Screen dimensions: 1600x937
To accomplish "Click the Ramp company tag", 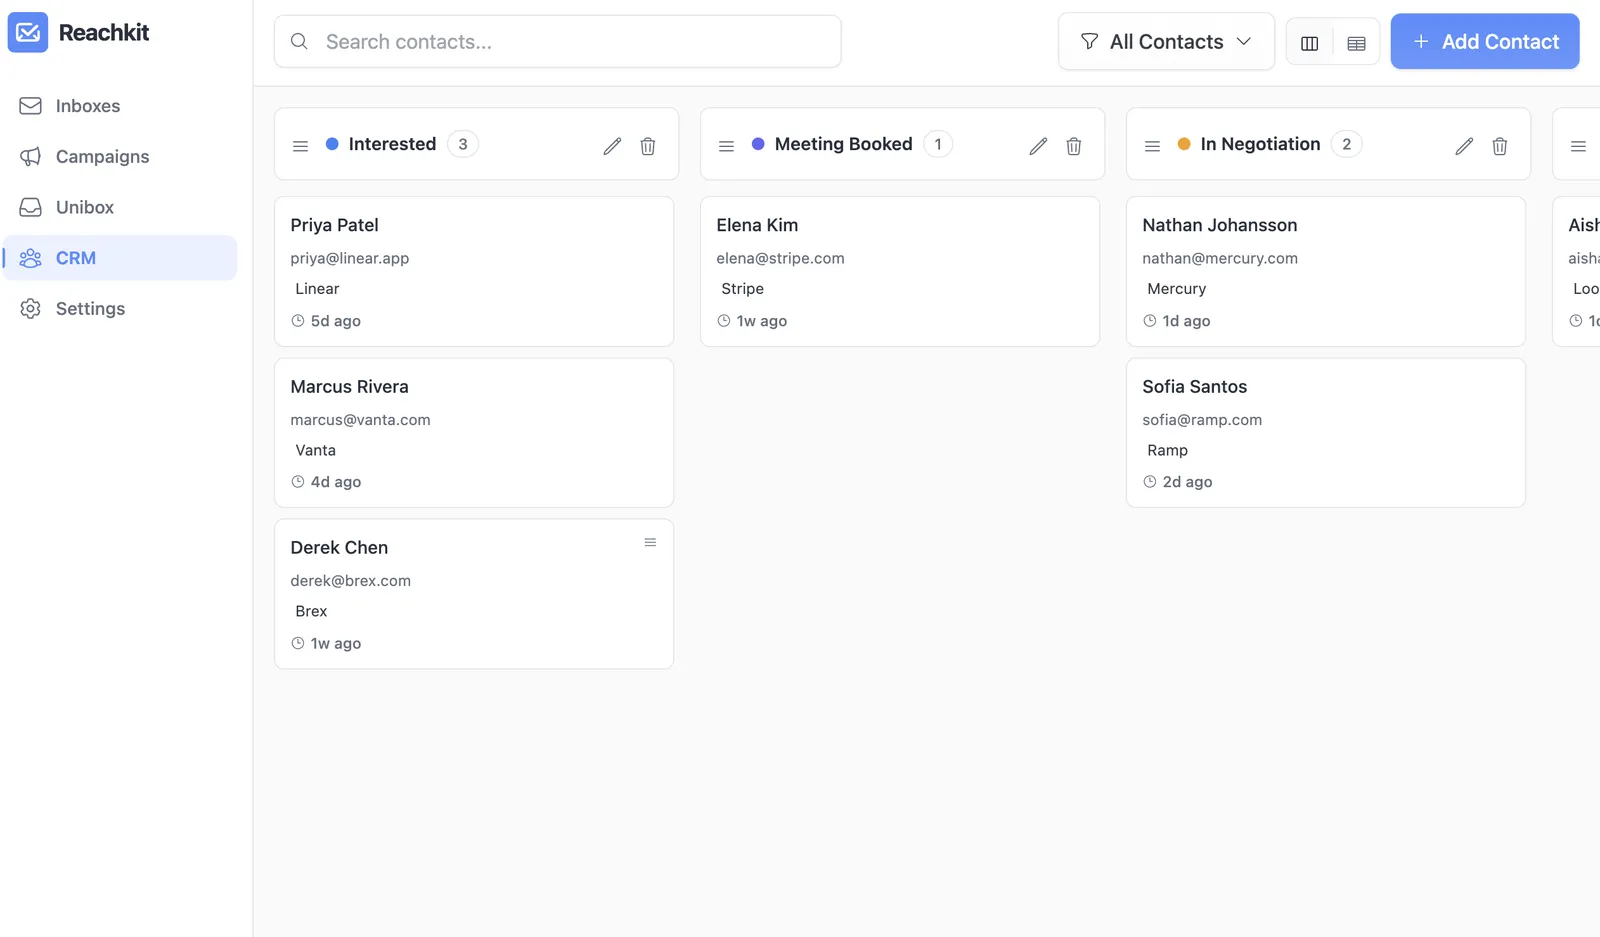I will 1167,451.
